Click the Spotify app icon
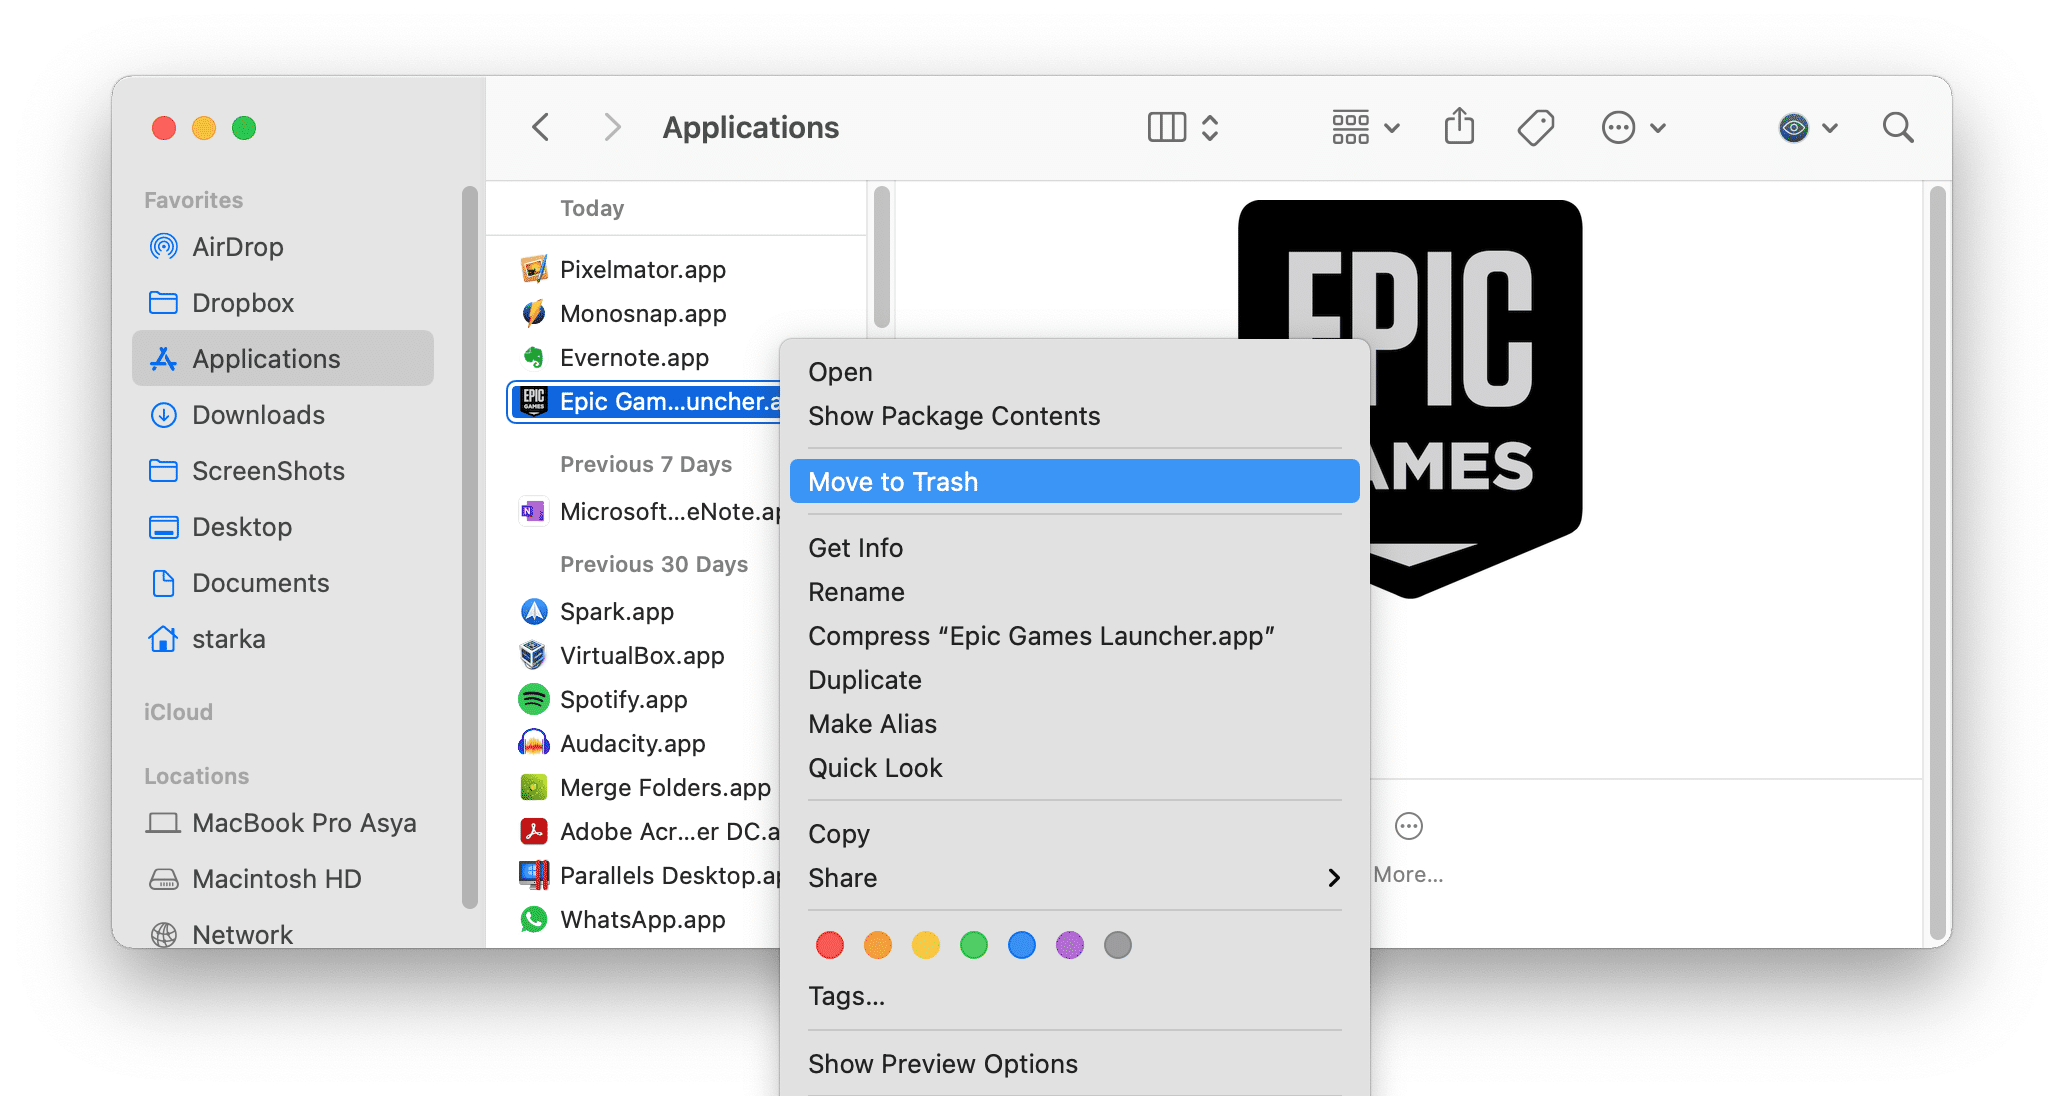 tap(538, 699)
